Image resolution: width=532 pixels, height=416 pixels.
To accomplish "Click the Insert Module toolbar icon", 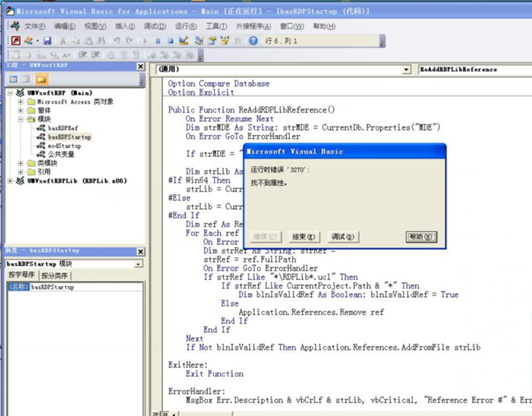I will [x=28, y=41].
